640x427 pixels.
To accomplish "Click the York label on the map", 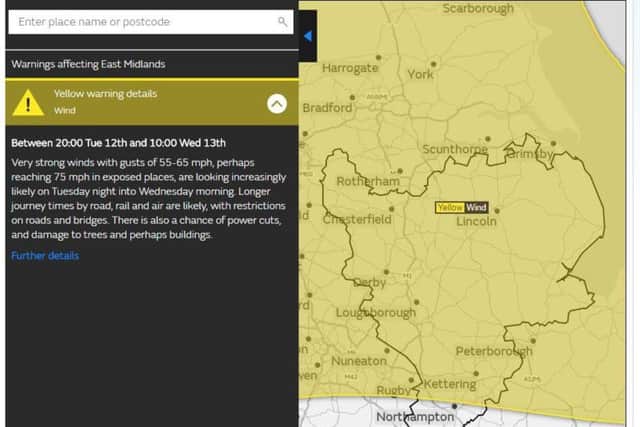I will pyautogui.click(x=420, y=74).
